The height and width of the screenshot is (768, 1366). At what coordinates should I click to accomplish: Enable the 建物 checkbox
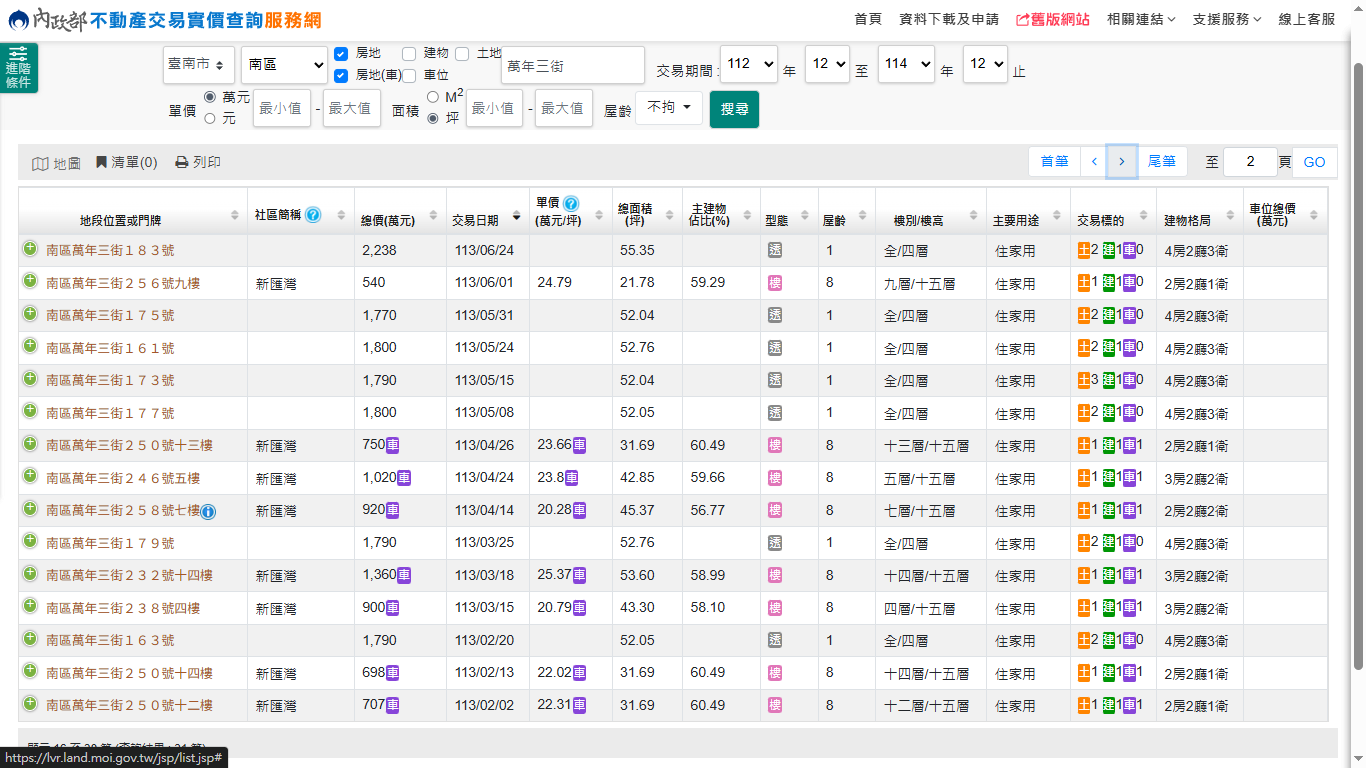click(x=409, y=53)
